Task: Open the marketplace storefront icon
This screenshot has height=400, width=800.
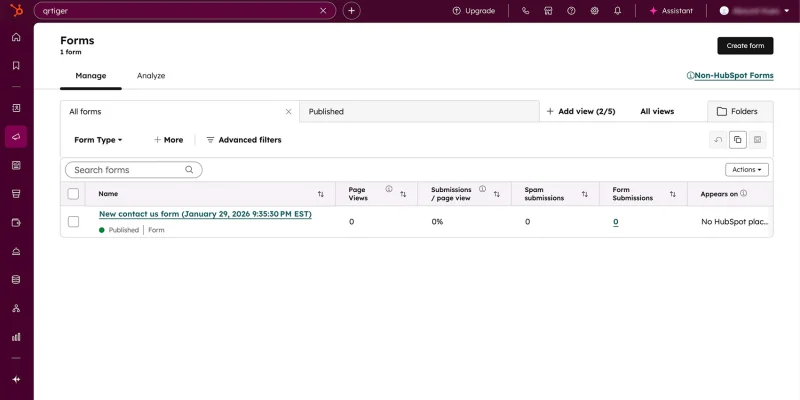Action: pyautogui.click(x=548, y=11)
